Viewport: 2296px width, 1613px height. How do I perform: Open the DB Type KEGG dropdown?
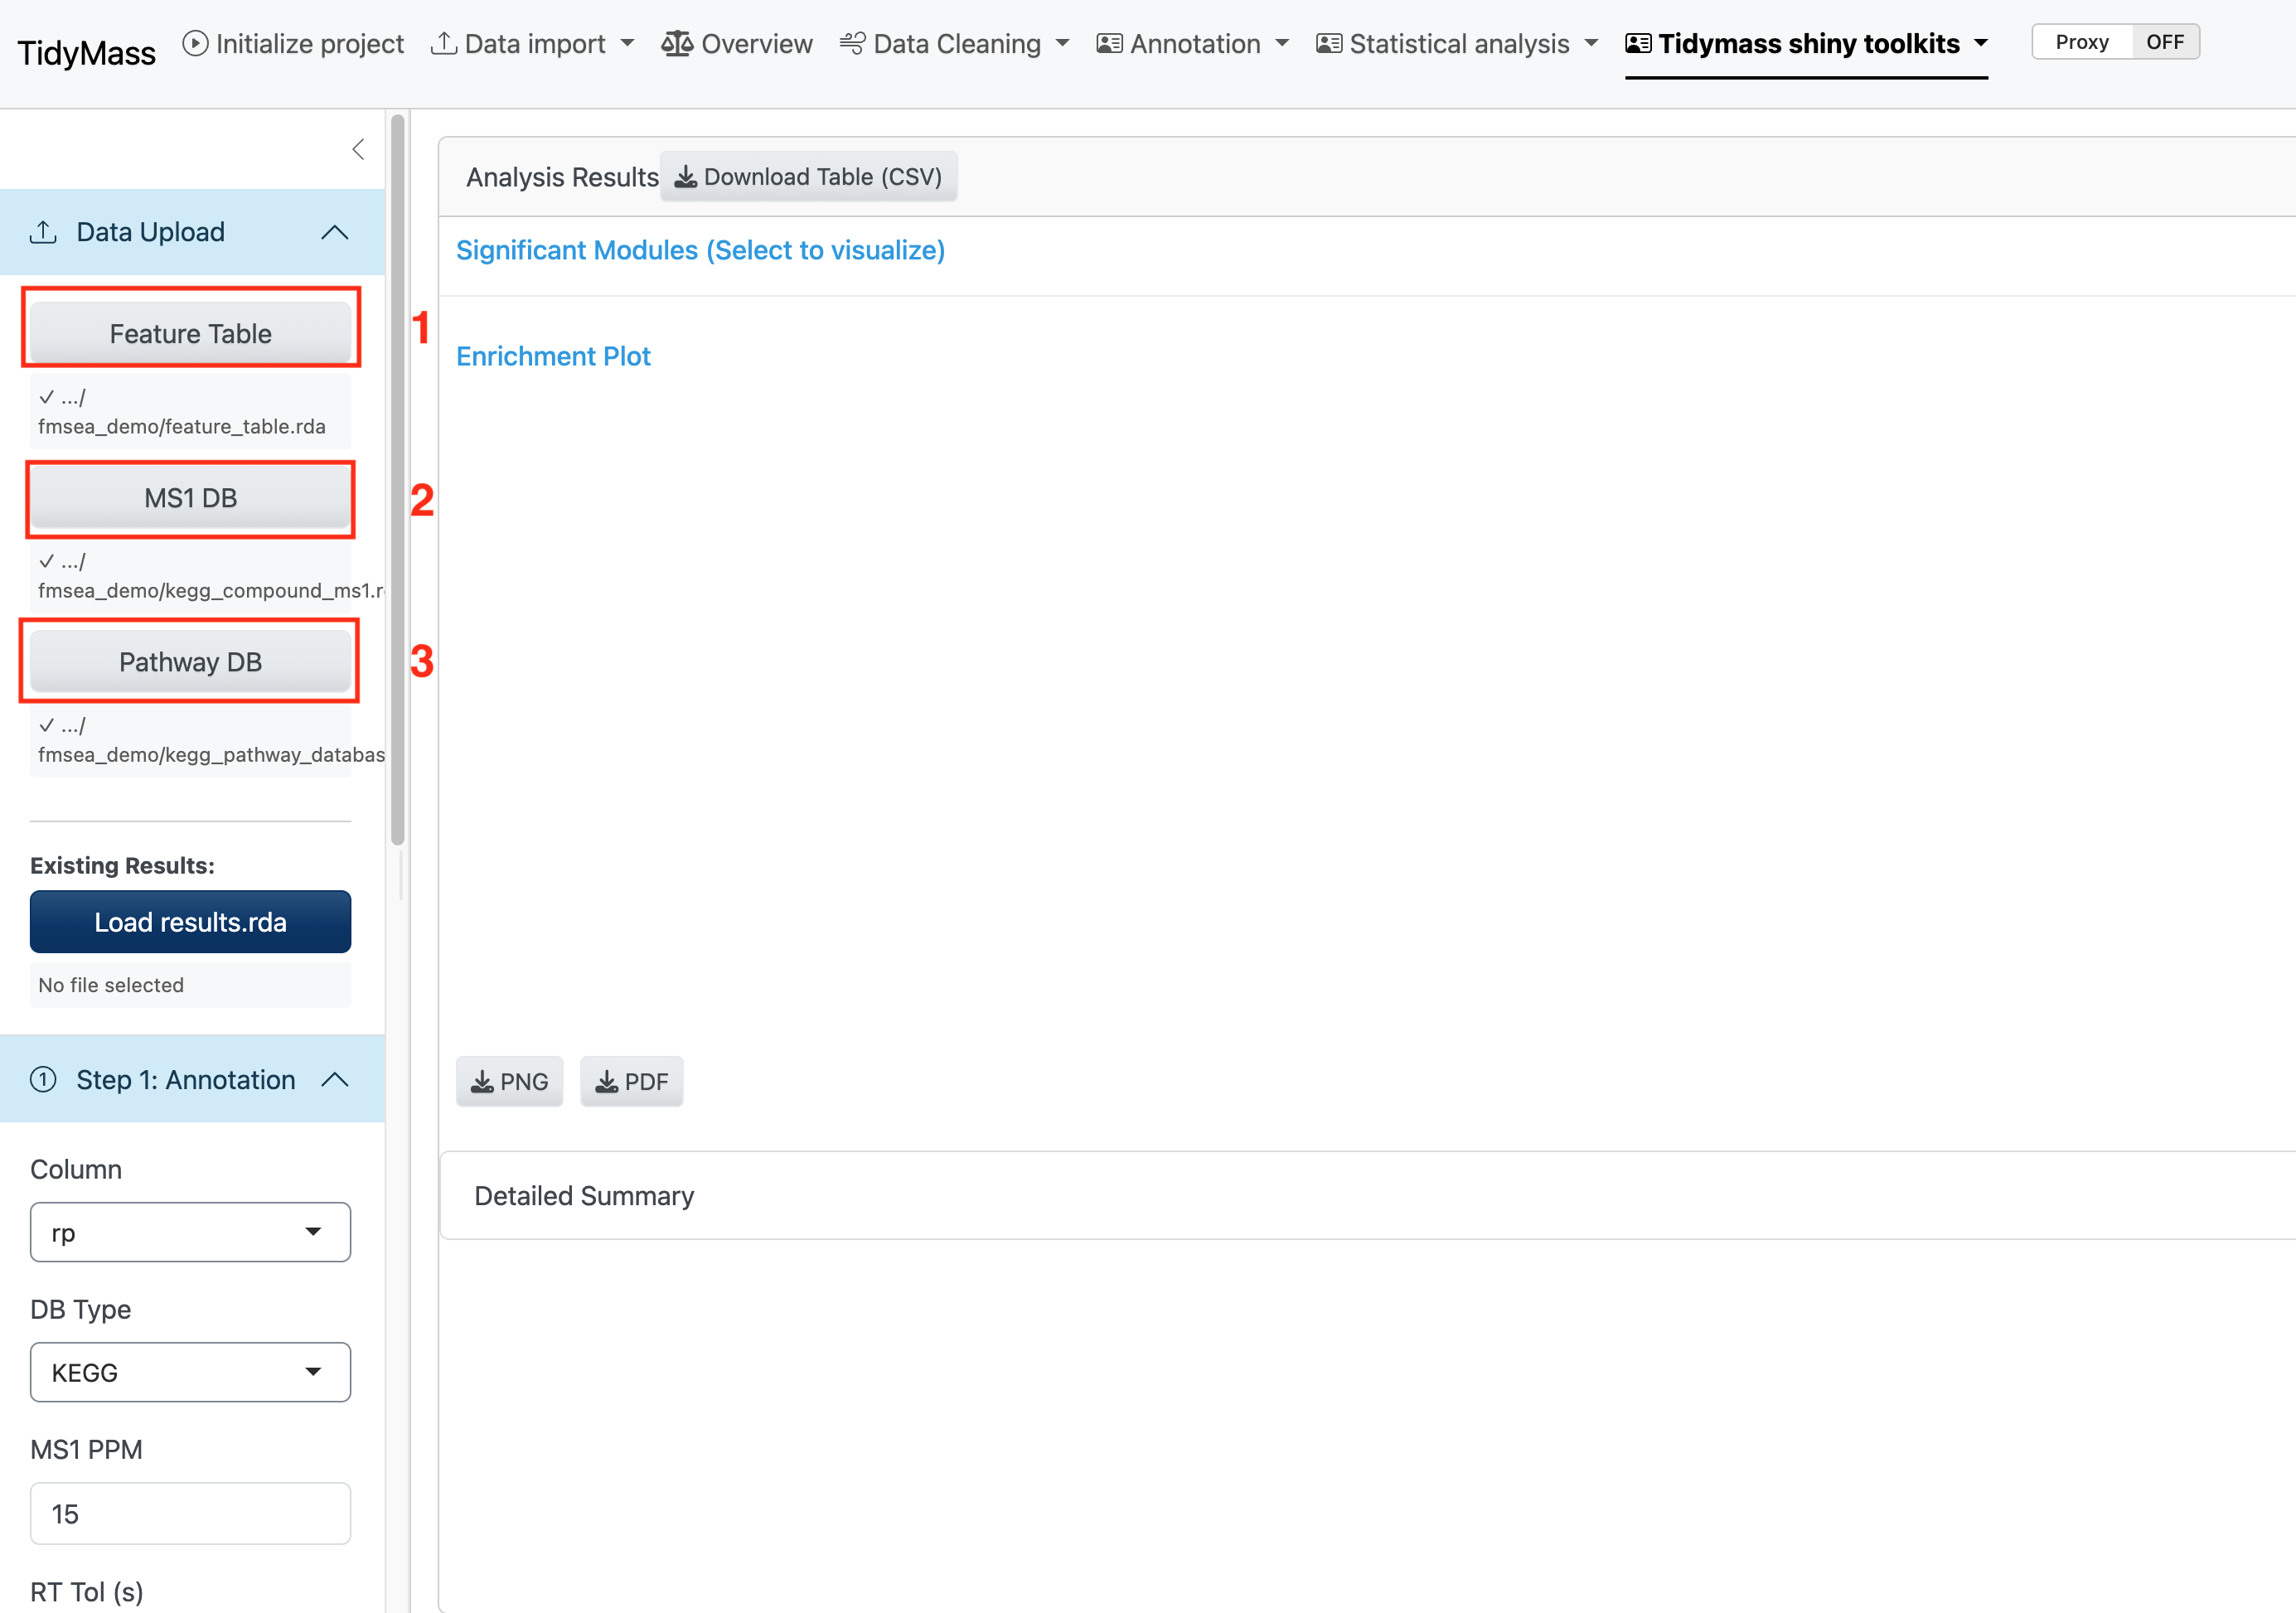[x=190, y=1372]
